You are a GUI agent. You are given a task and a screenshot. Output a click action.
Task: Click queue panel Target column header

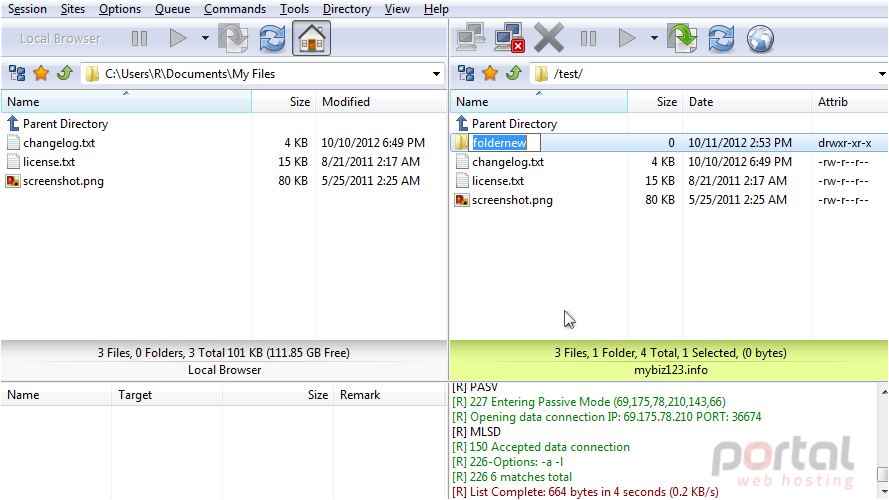coord(167,395)
